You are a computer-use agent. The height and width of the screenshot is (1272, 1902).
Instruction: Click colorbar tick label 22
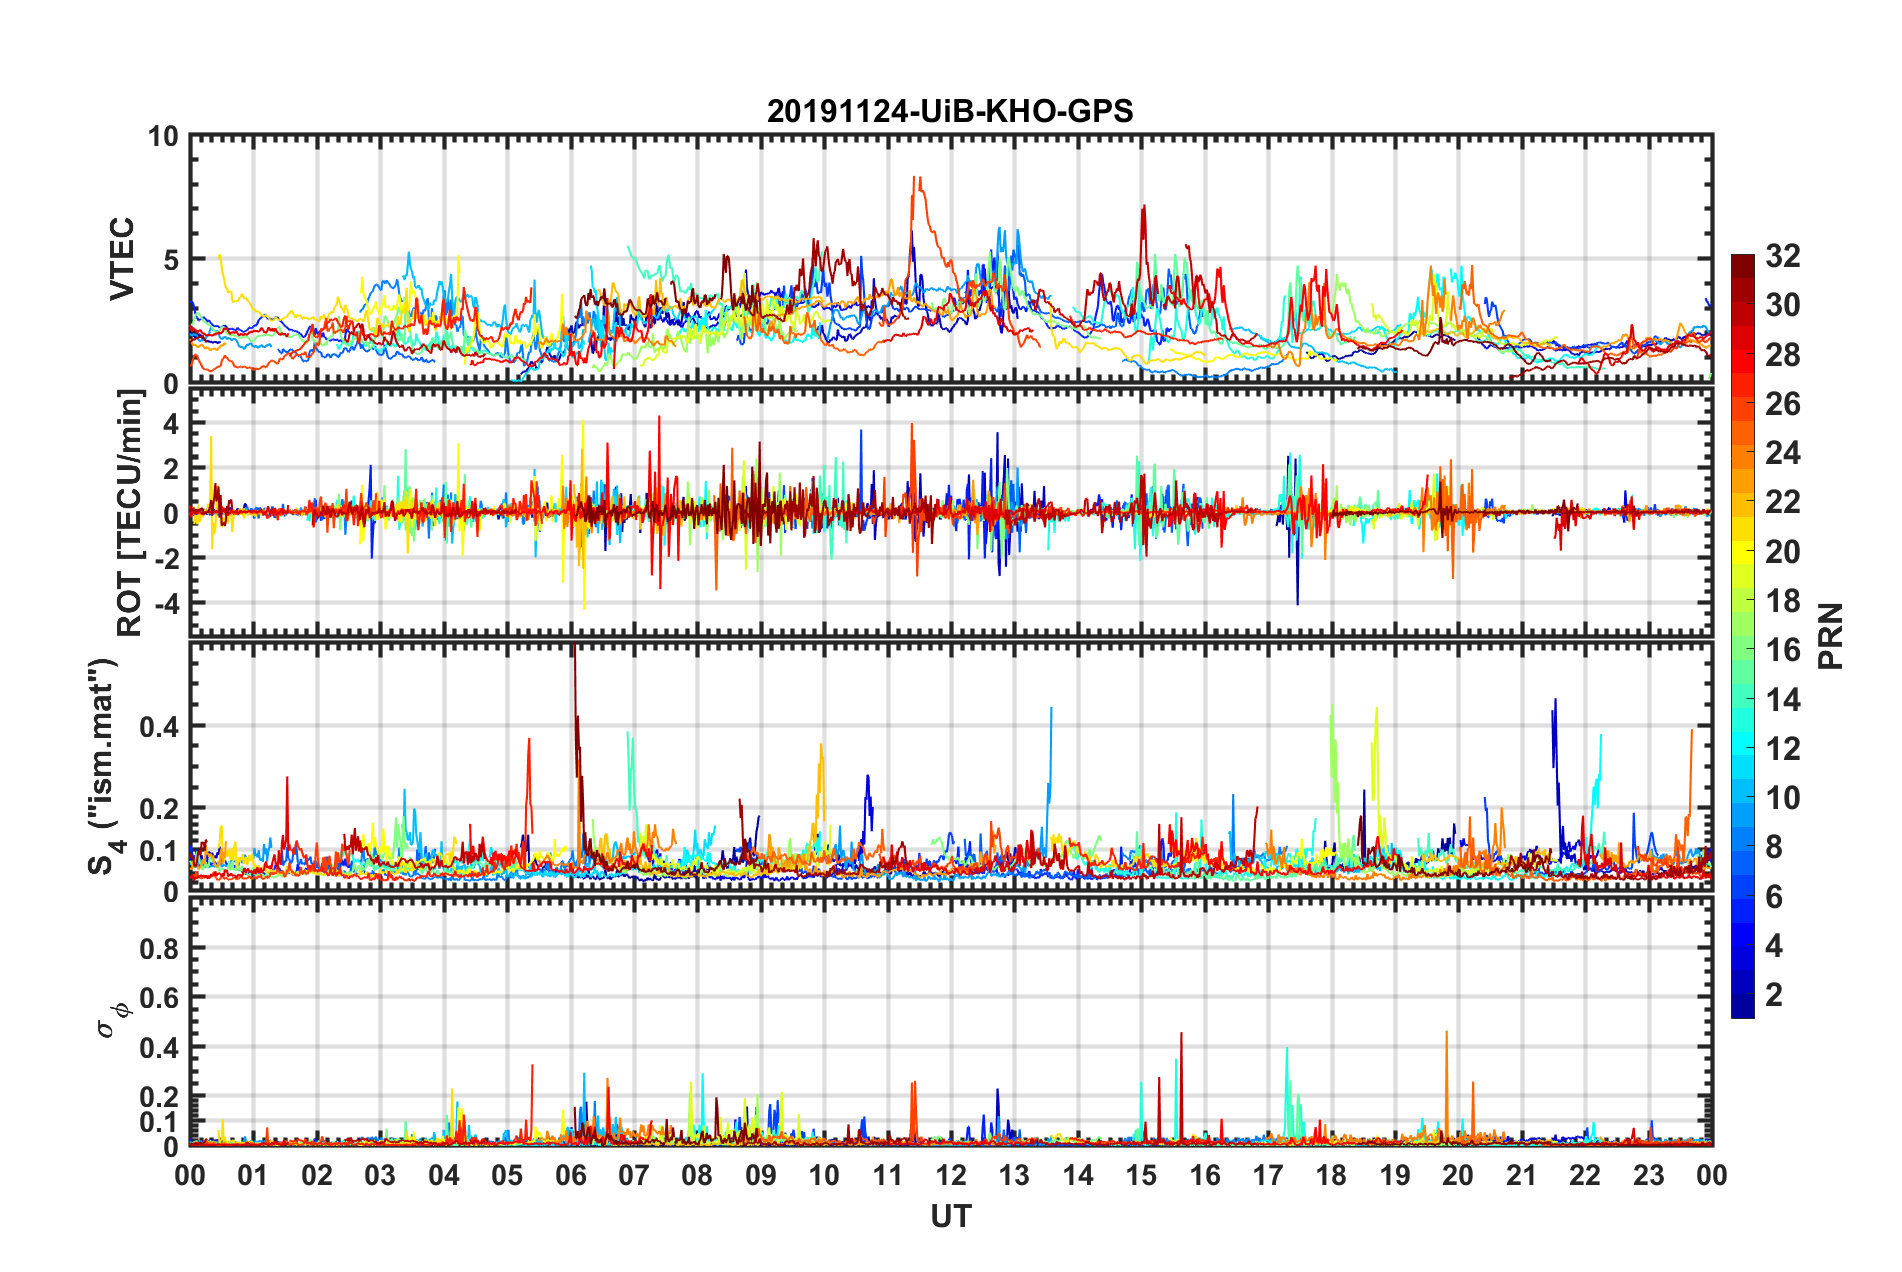1782,502
